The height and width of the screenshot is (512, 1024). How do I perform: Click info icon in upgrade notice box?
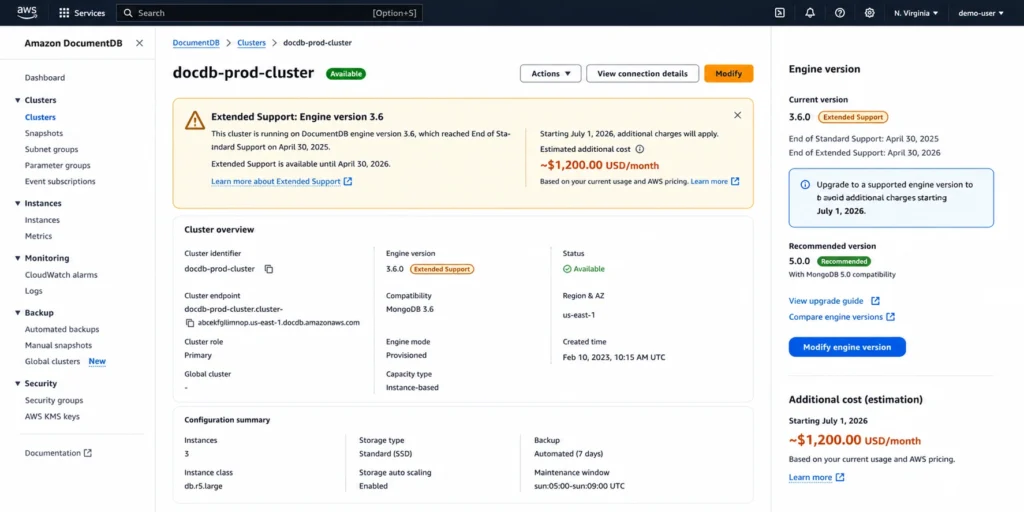pos(805,185)
